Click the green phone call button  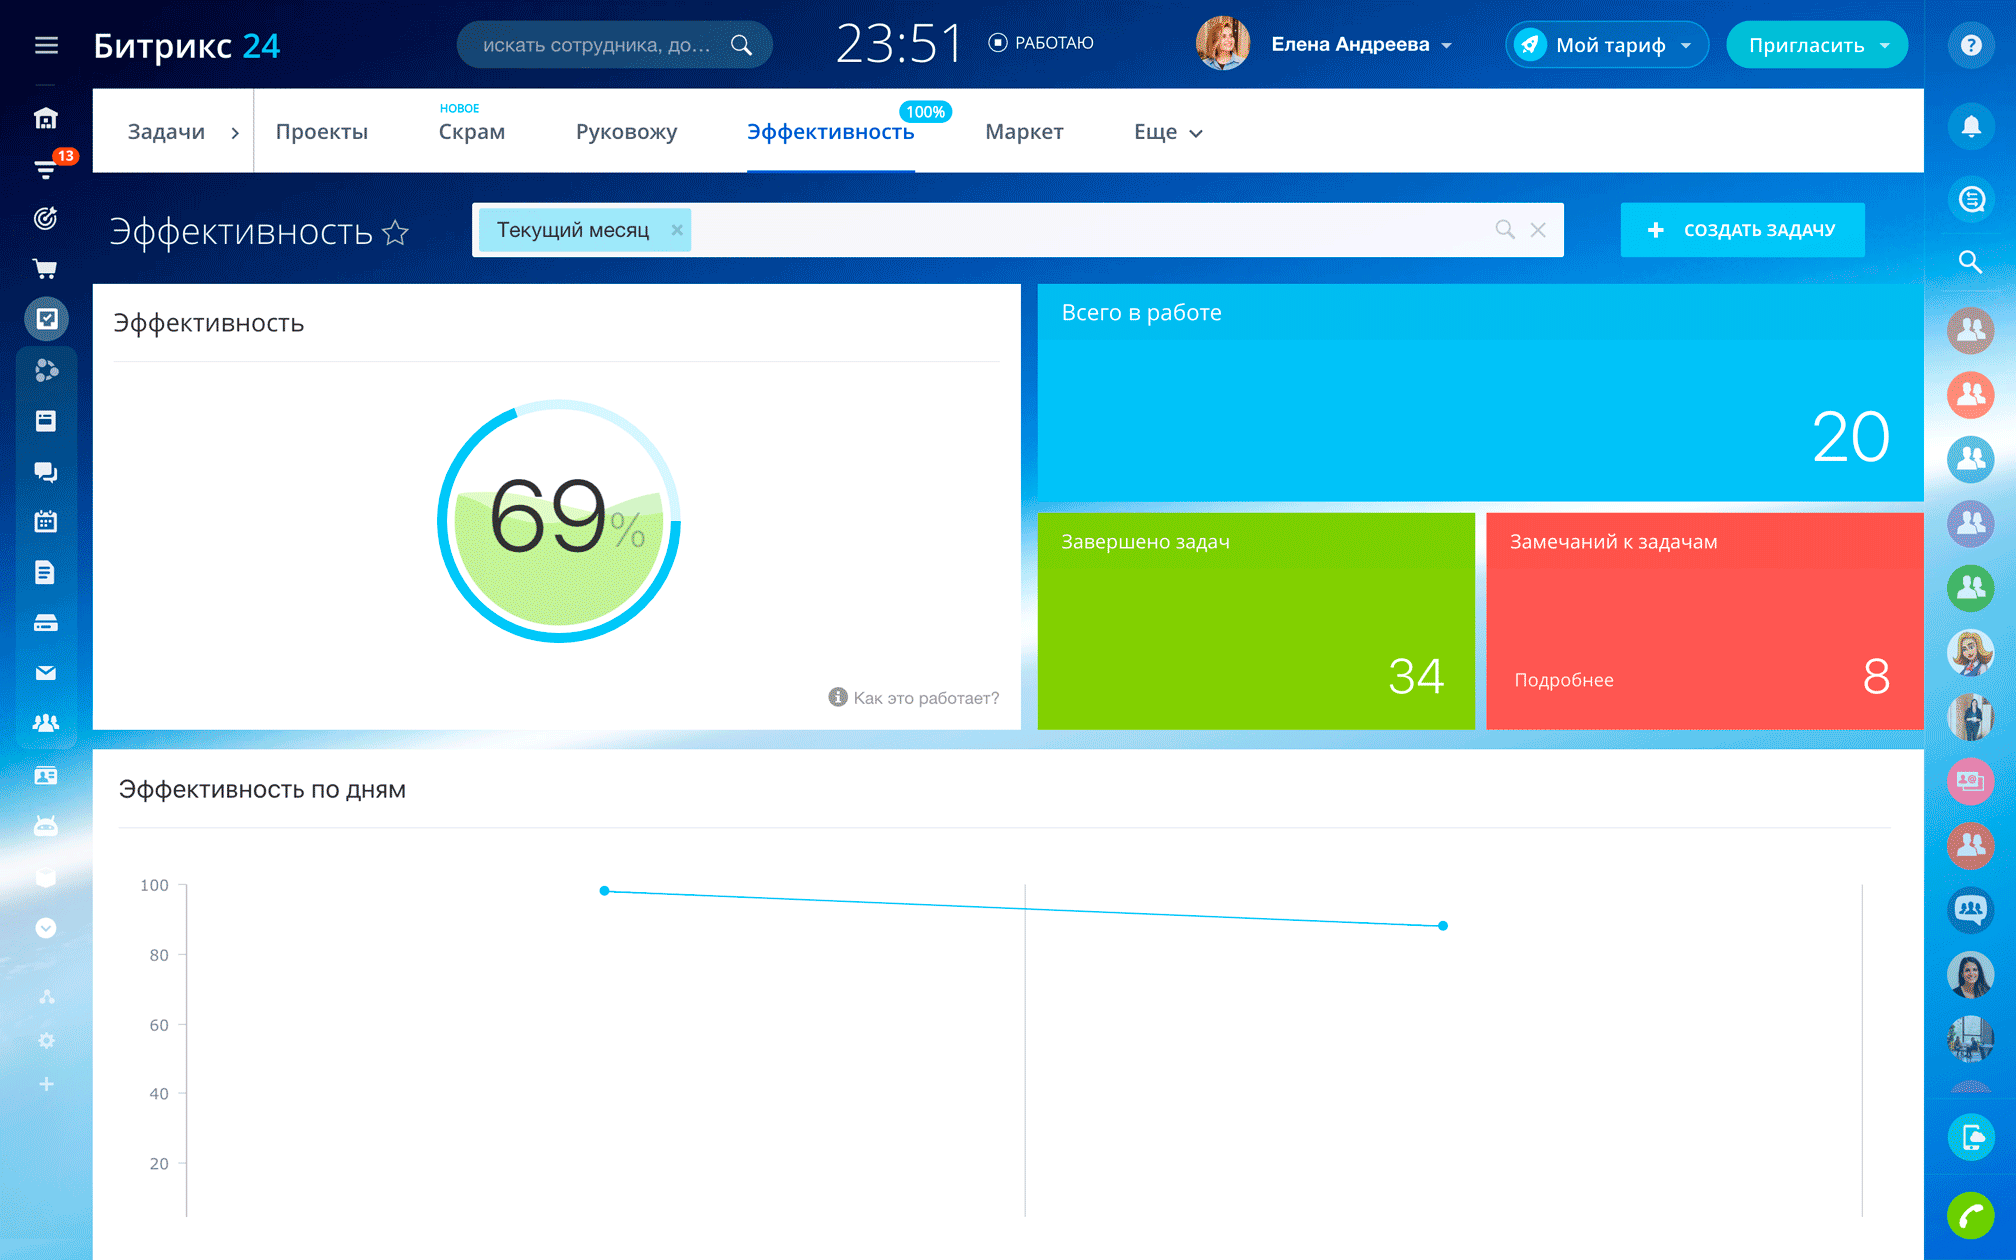1970,1216
